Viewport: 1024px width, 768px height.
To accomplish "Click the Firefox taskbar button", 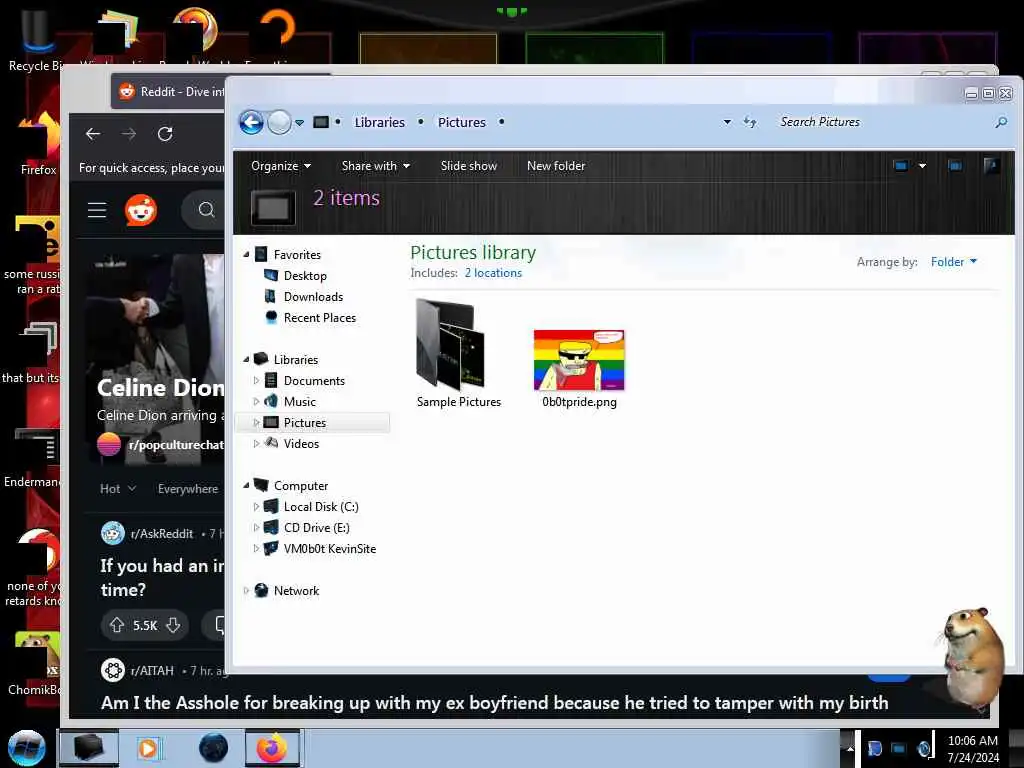I will click(x=272, y=748).
